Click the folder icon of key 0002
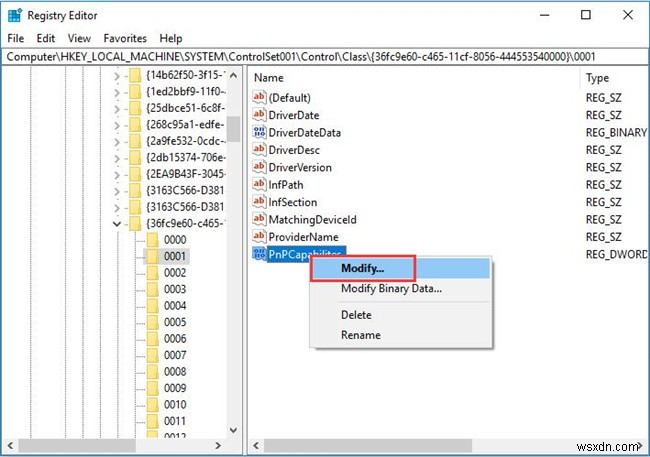650x457 pixels. (x=153, y=273)
